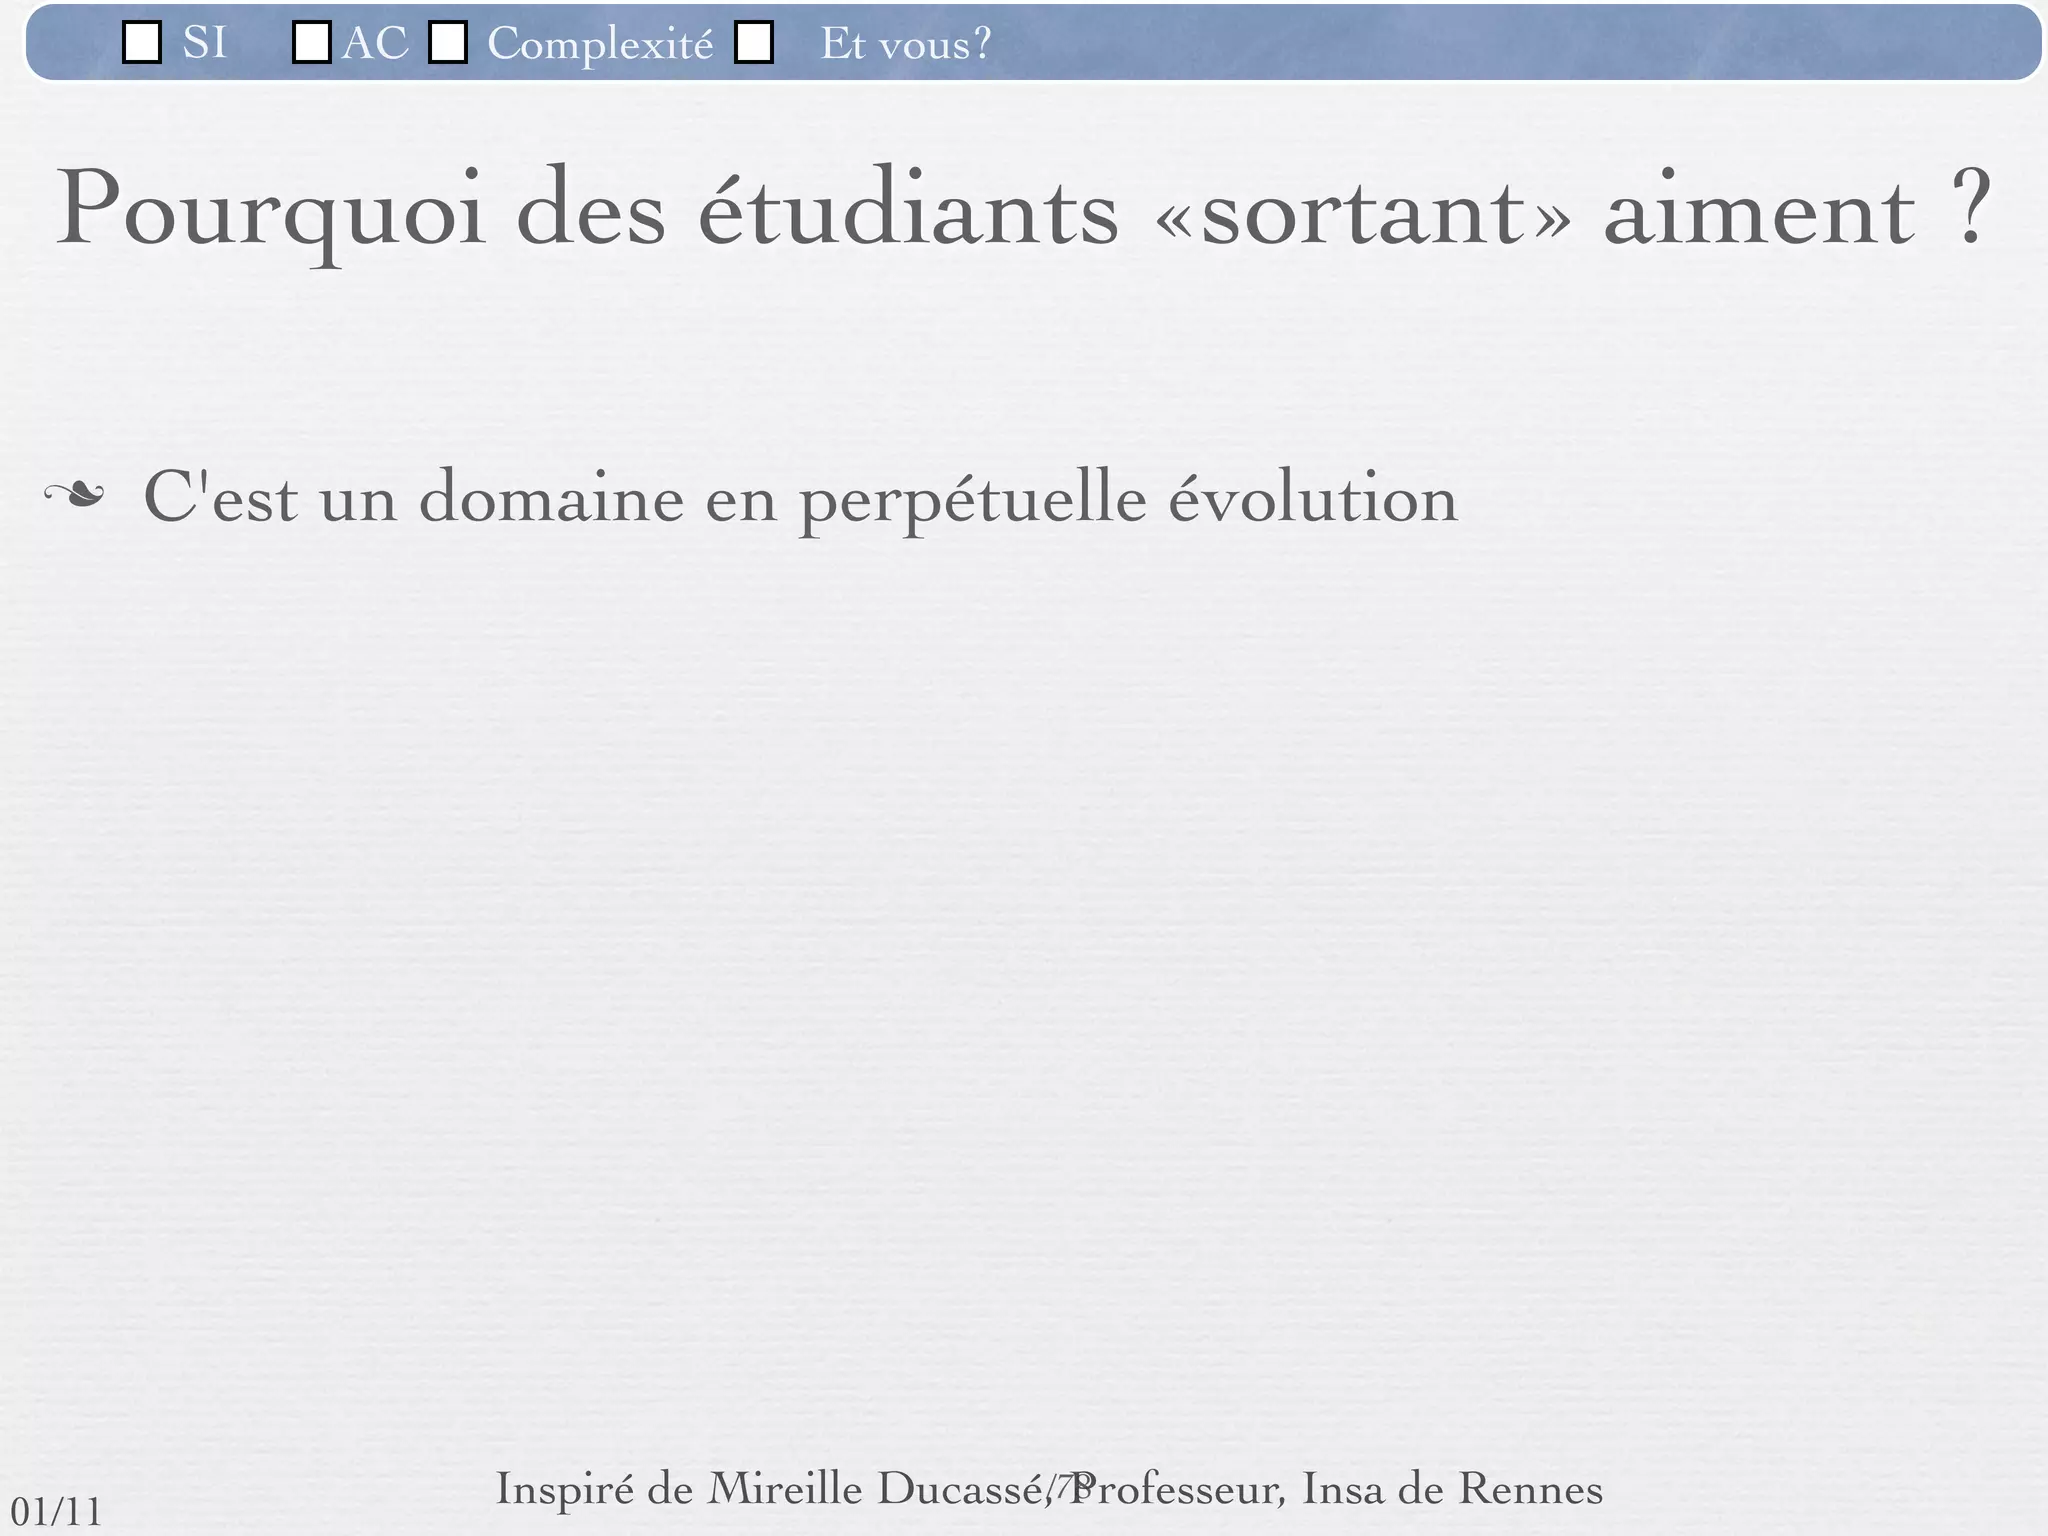Tick the checkbox next to SI
This screenshot has width=2048, height=1536.
[142, 43]
